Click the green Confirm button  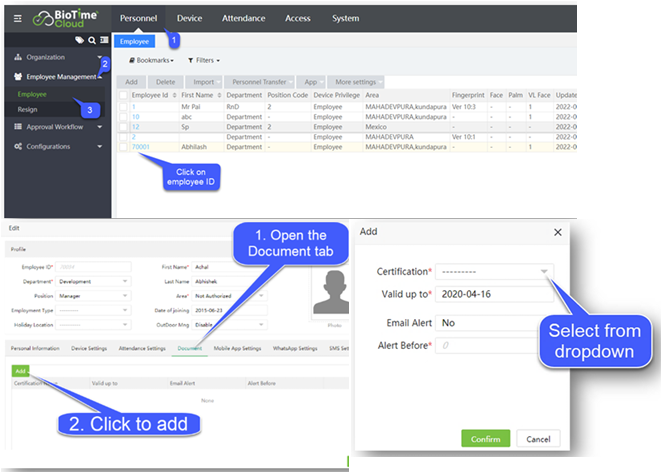485,439
